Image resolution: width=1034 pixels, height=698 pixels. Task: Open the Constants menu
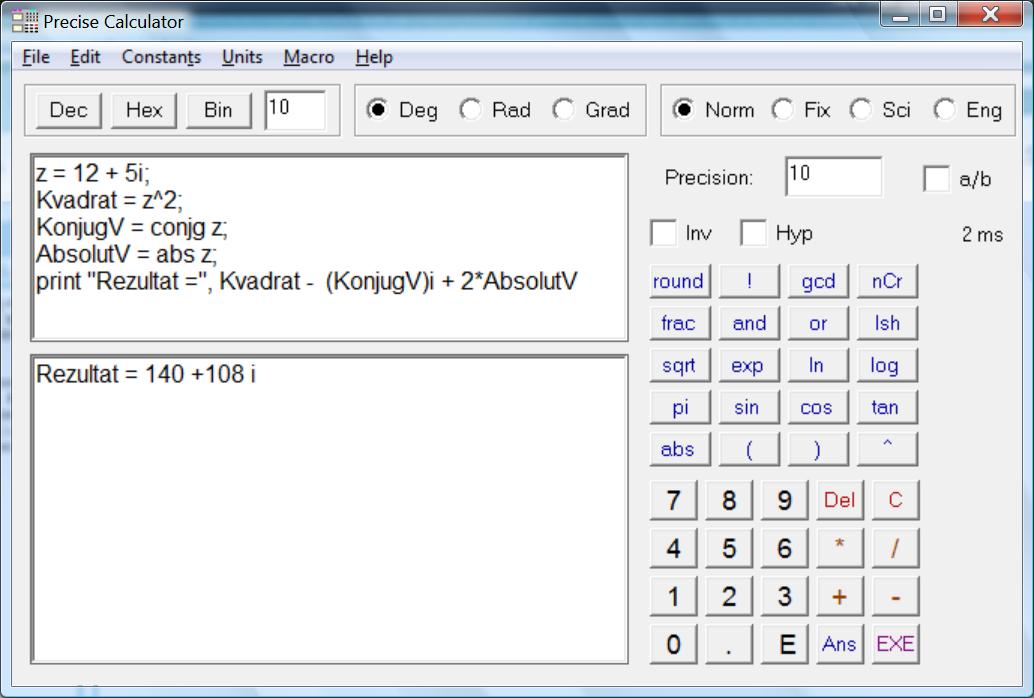click(x=161, y=57)
